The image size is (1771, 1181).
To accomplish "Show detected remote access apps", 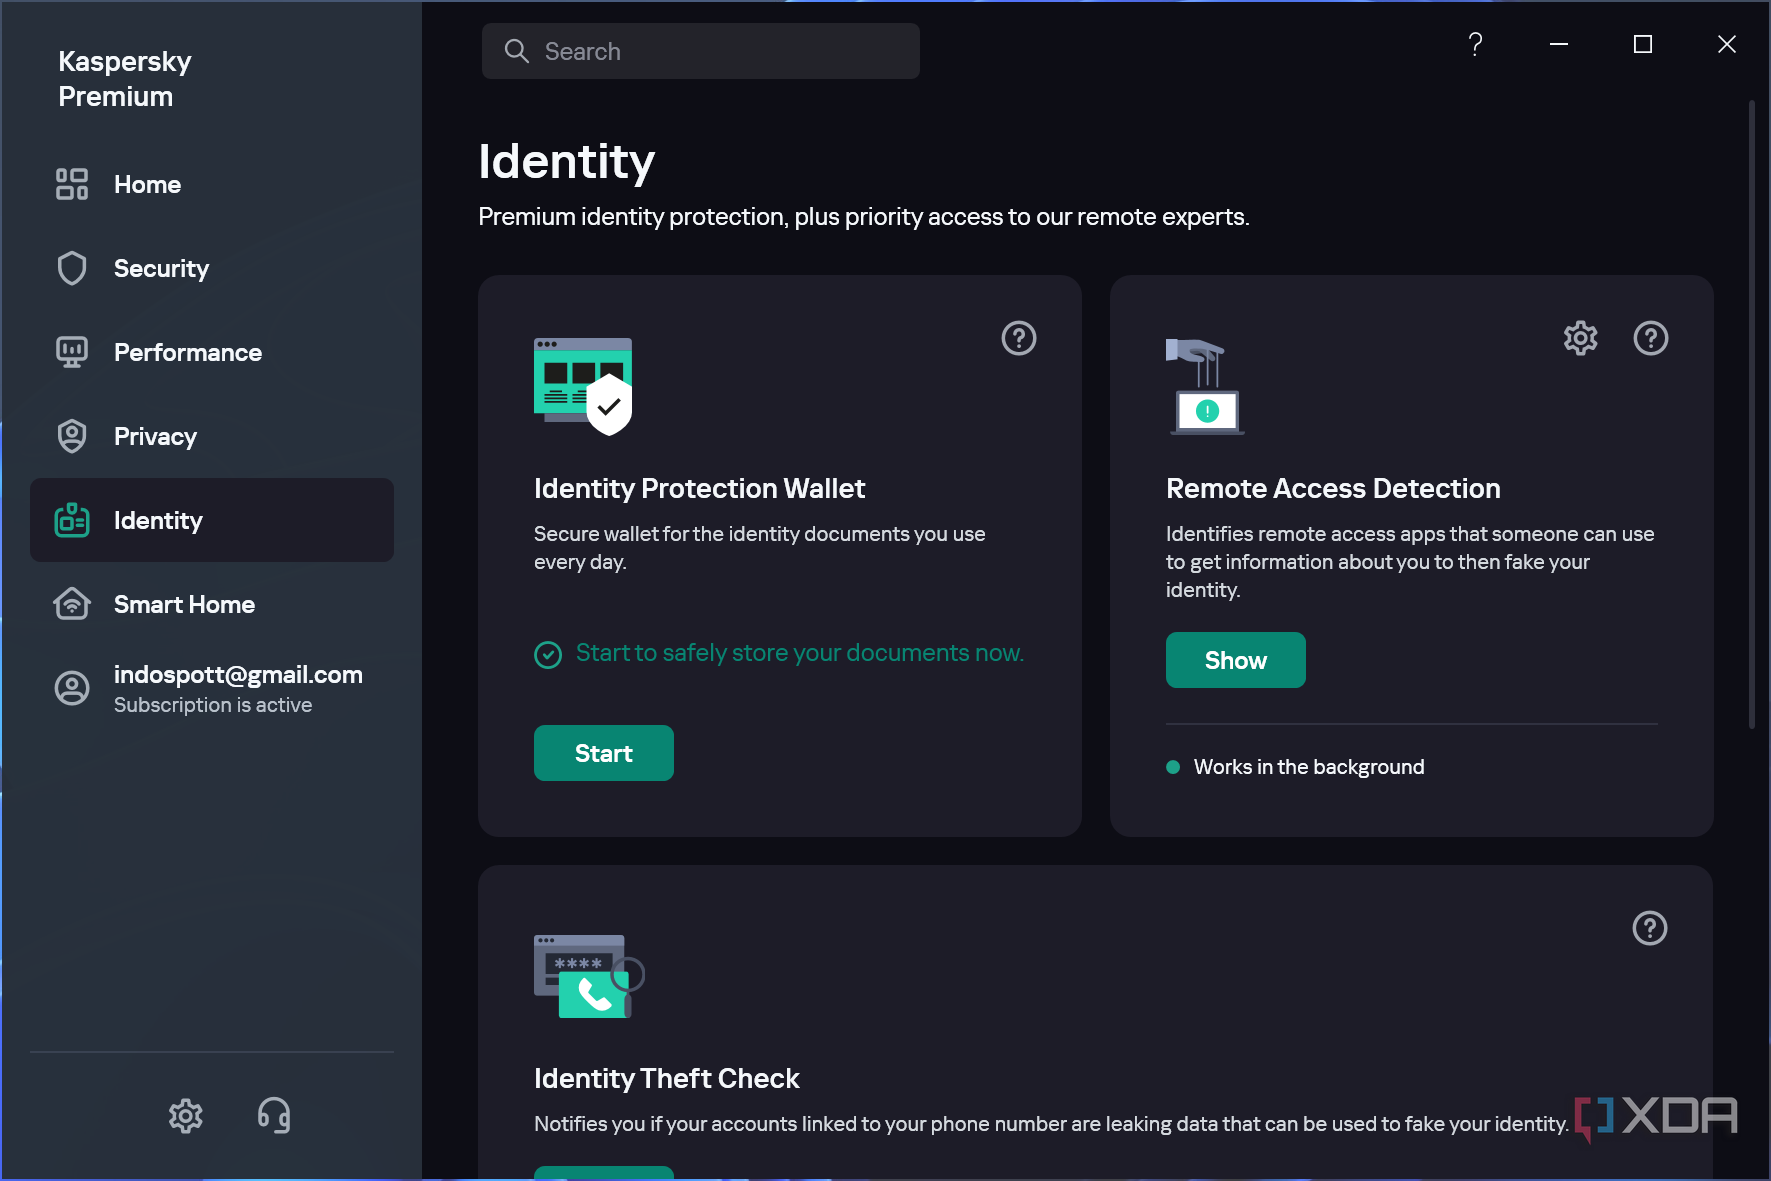I will click(1236, 660).
